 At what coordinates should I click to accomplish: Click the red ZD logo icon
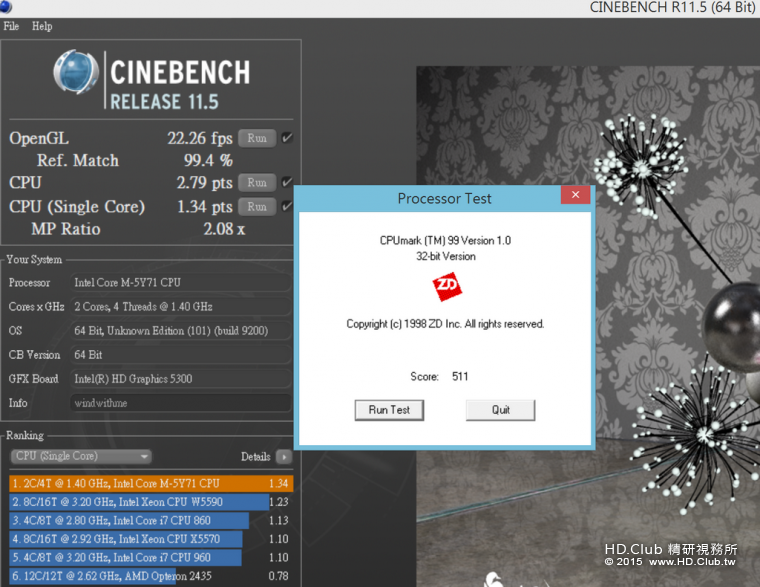pos(445,288)
